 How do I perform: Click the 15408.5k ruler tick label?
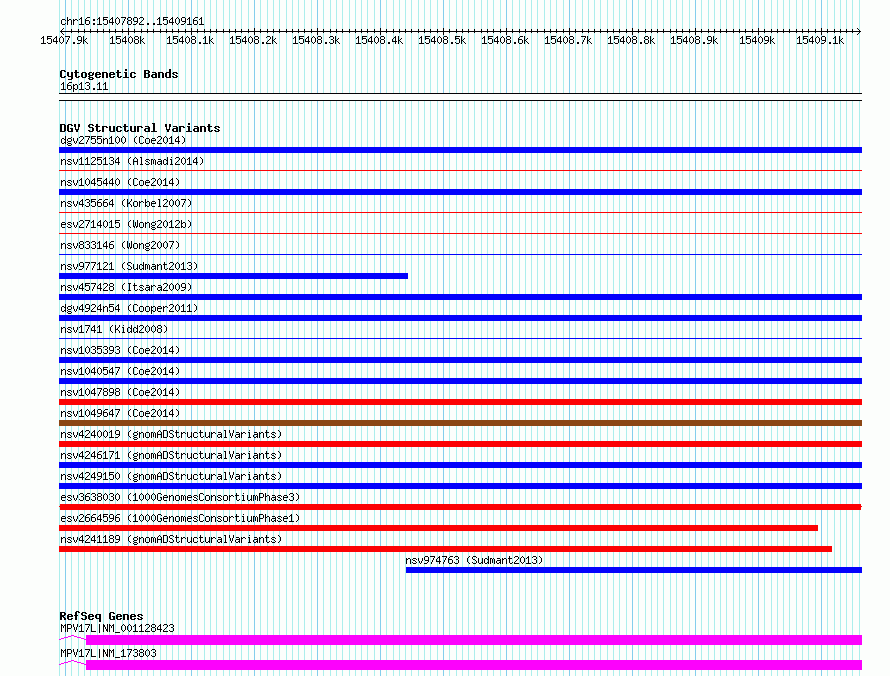pos(442,40)
